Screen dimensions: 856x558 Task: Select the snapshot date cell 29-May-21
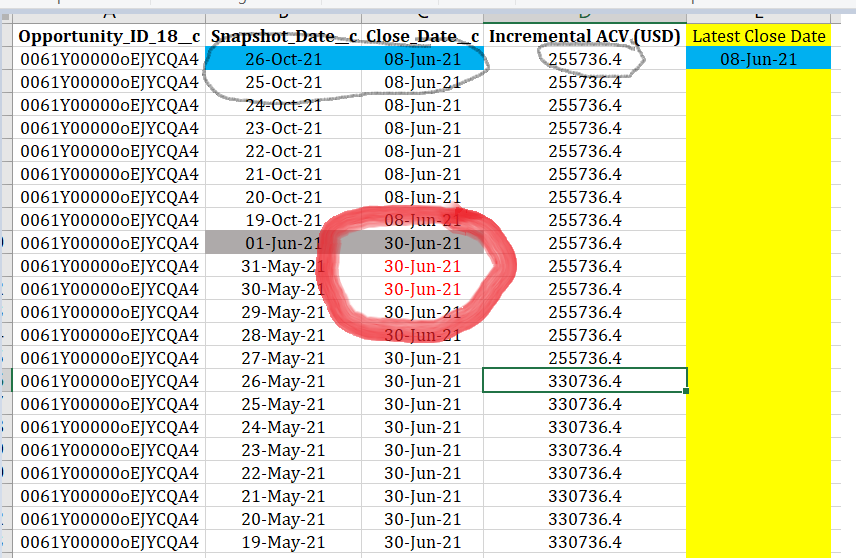[x=283, y=312]
